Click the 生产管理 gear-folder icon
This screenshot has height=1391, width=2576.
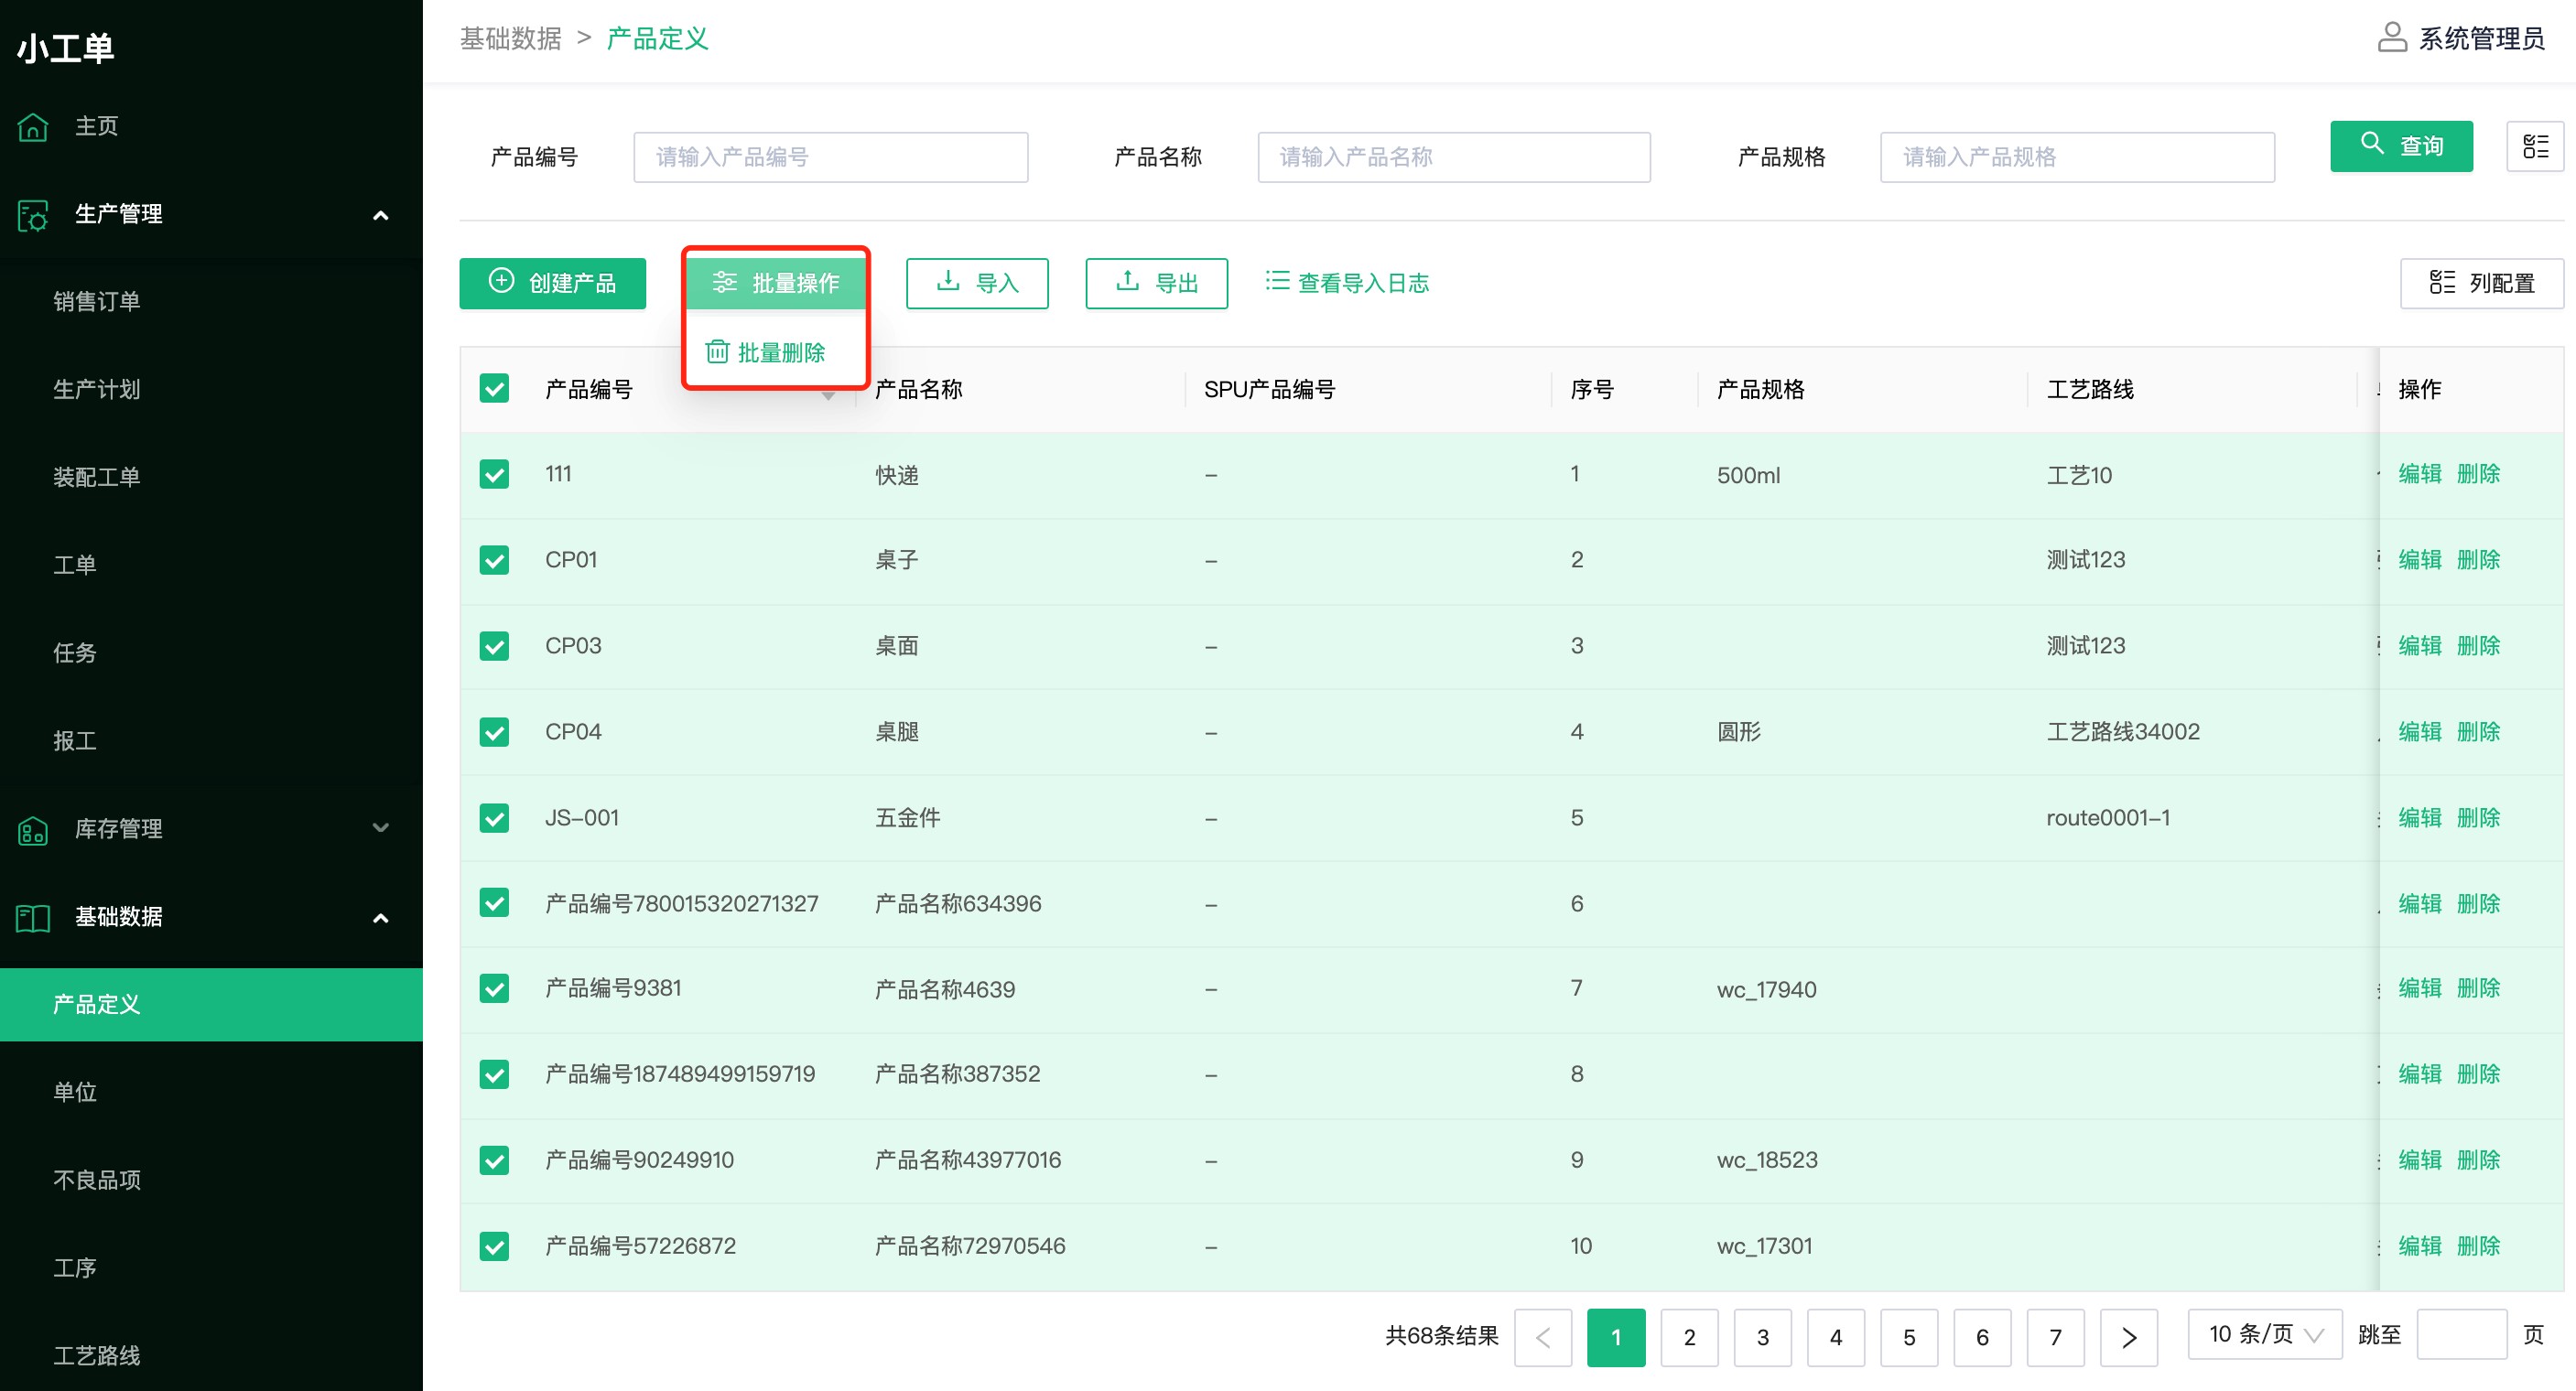pyautogui.click(x=33, y=214)
